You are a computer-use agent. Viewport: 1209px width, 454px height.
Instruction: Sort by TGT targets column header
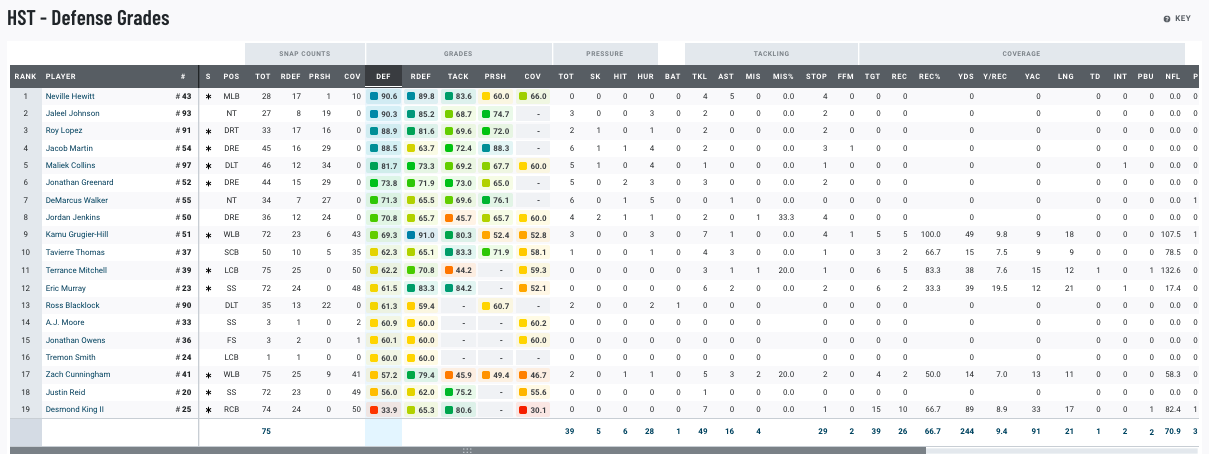pyautogui.click(x=873, y=76)
